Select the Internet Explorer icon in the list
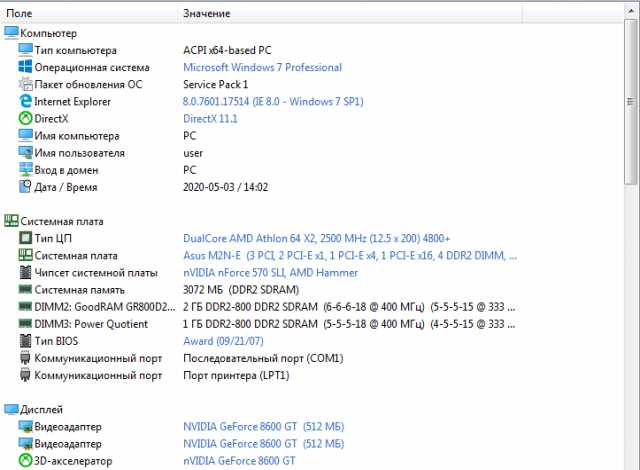The image size is (640, 470). tap(25, 101)
